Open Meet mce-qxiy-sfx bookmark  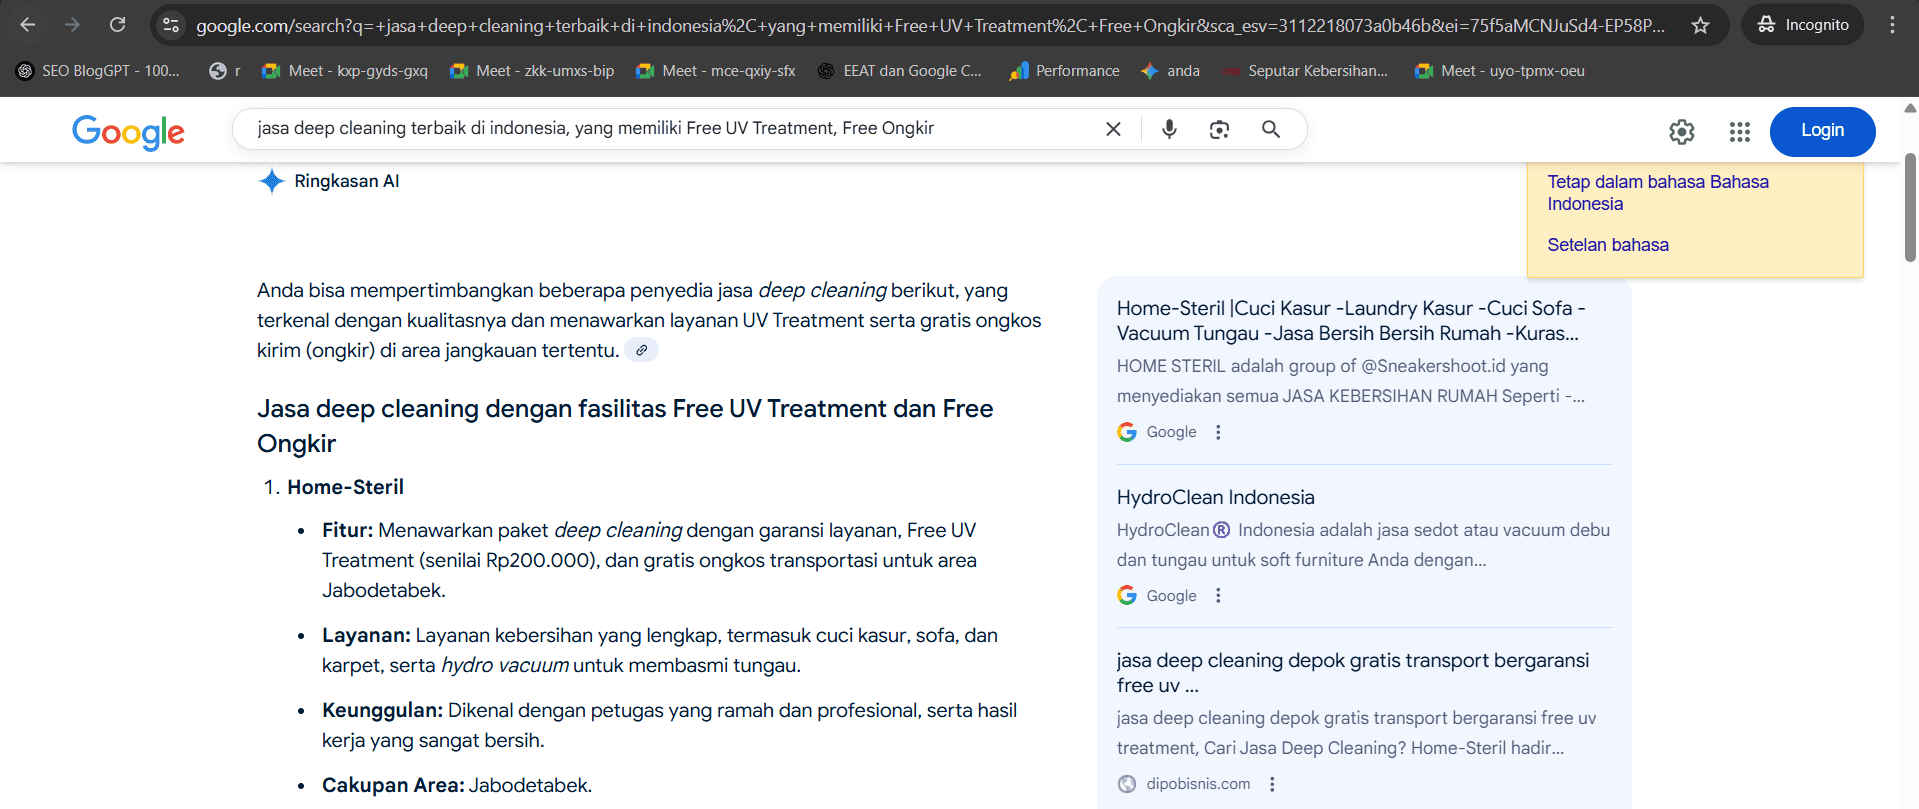(x=716, y=71)
